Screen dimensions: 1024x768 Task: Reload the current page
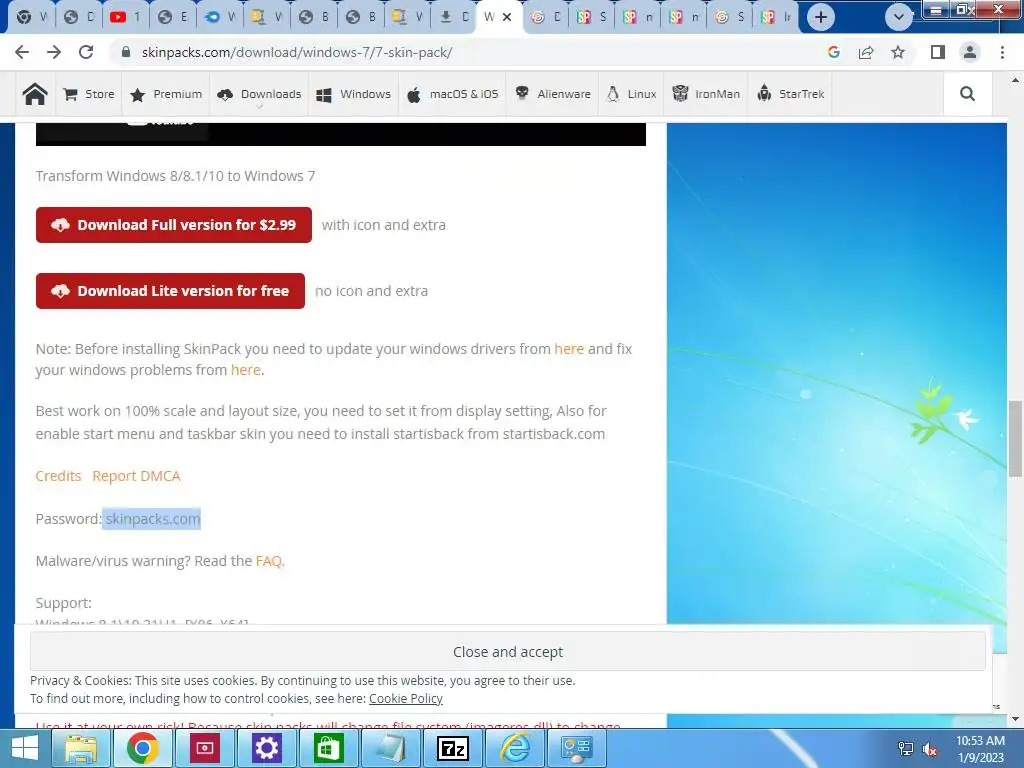pos(86,52)
